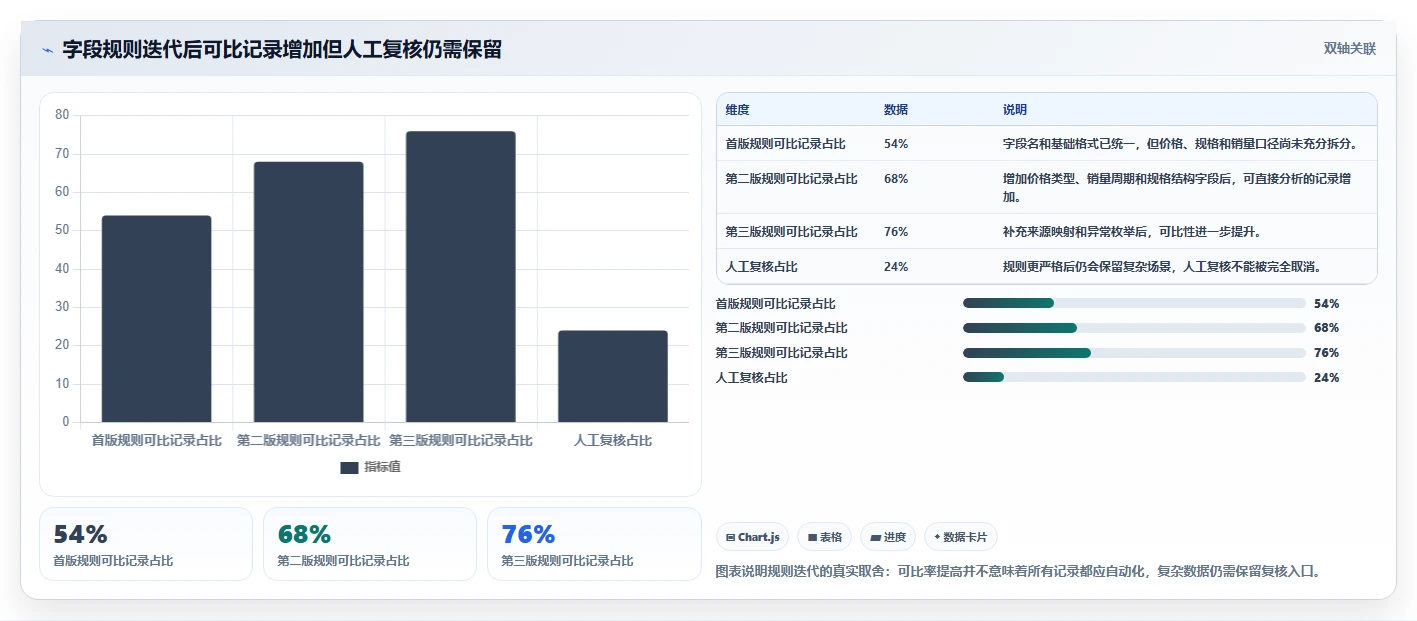The height and width of the screenshot is (621, 1417).
Task: Click the 24% value beside progress bar
Action: (1327, 378)
